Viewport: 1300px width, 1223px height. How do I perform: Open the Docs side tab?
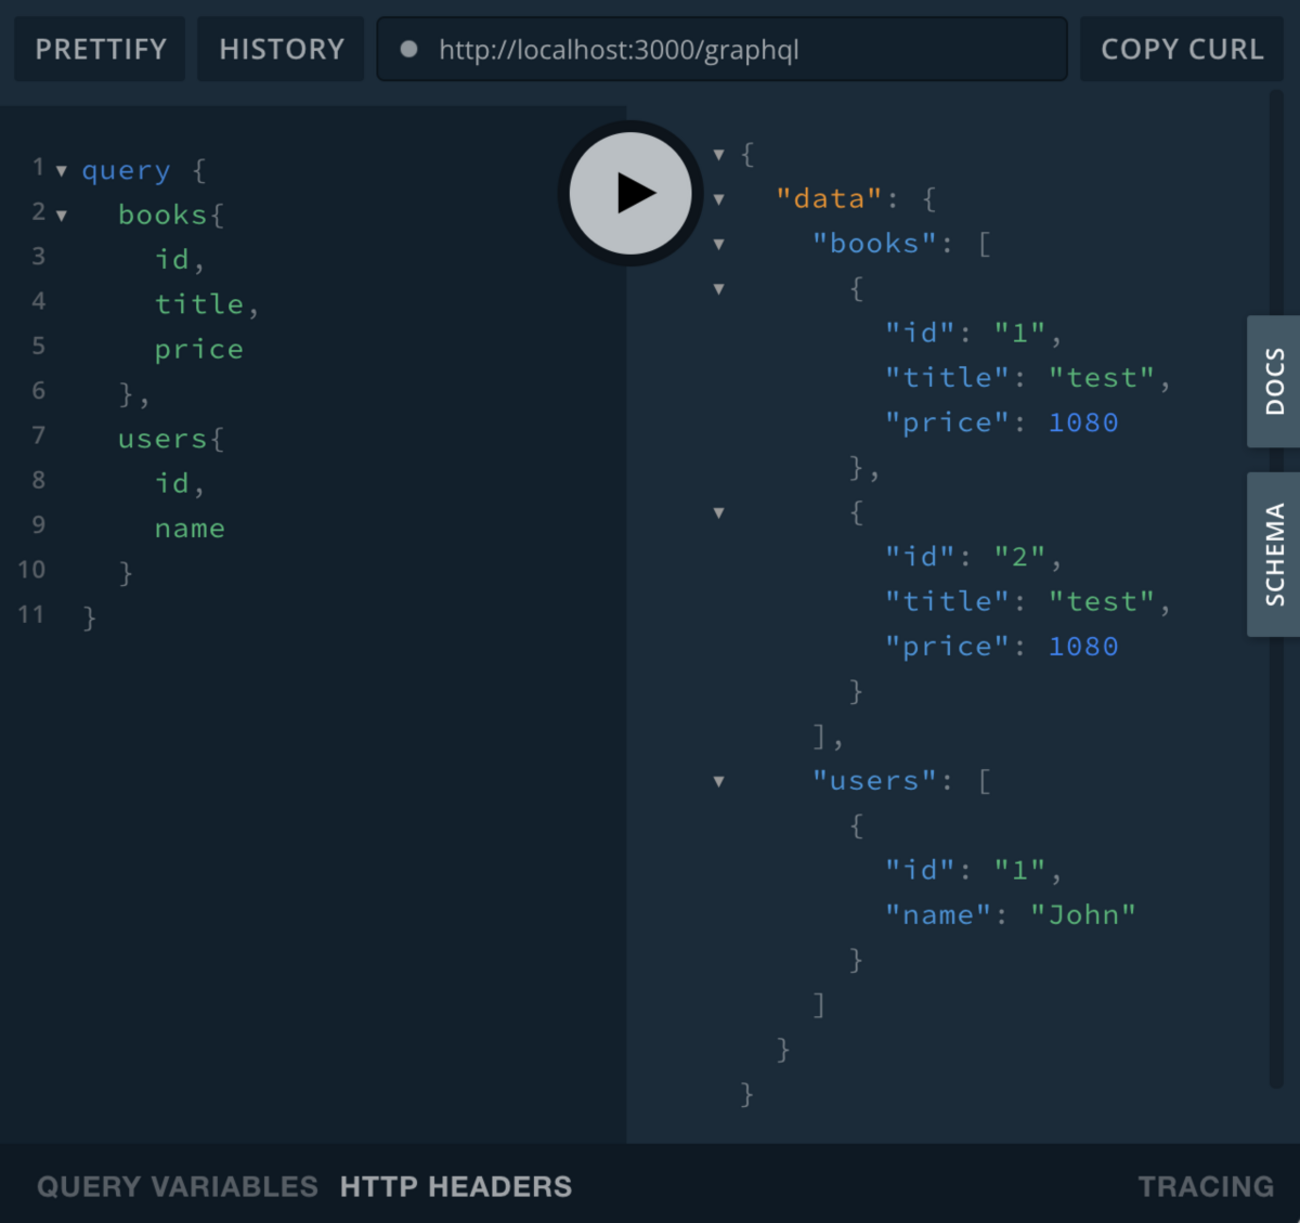(x=1273, y=381)
